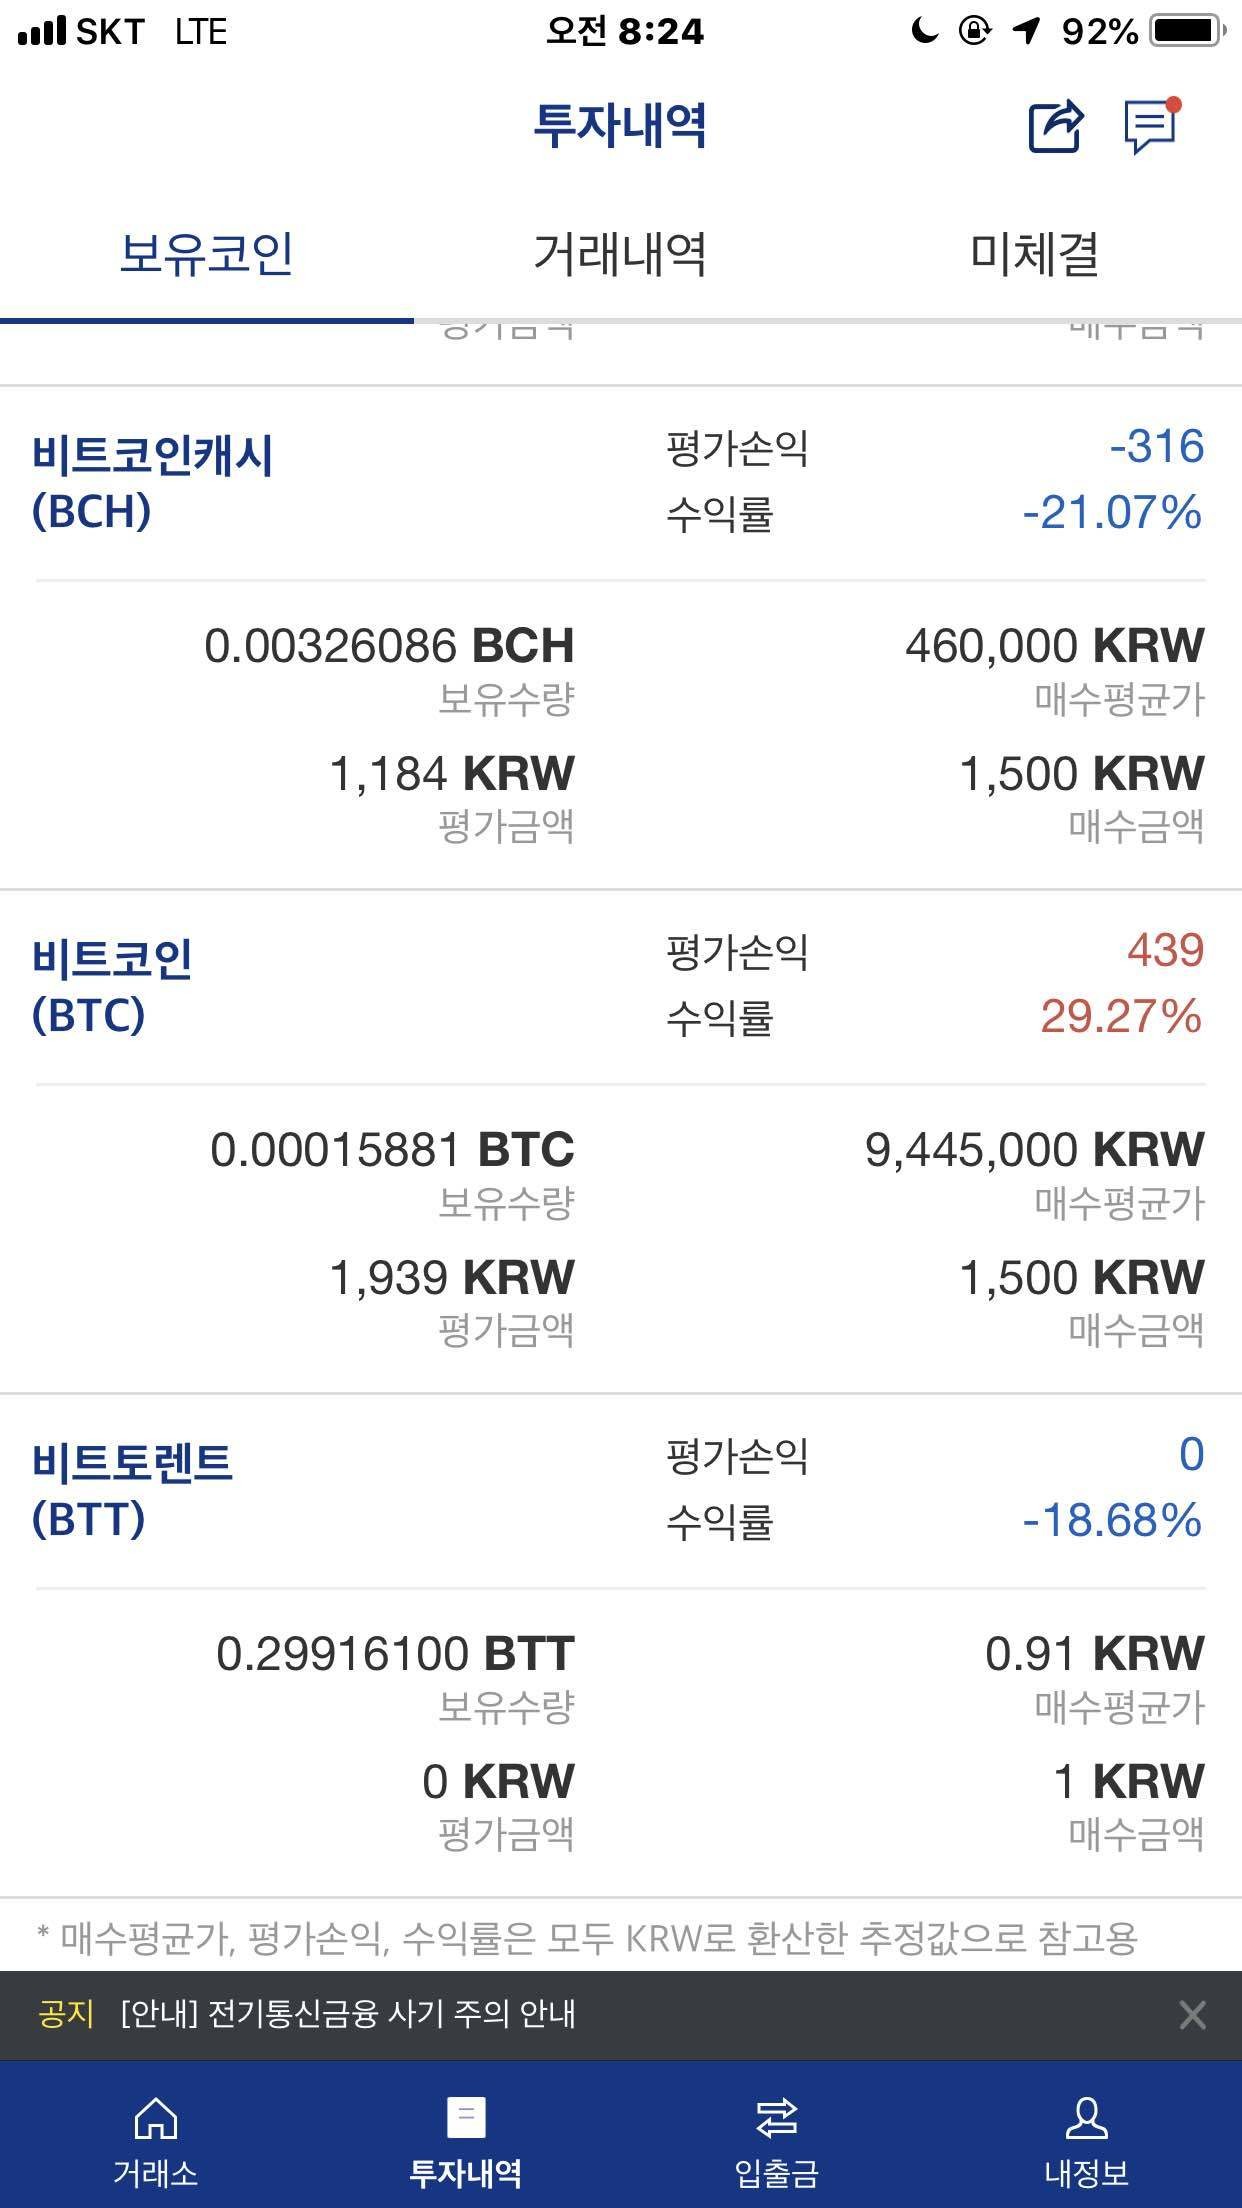Go to 거래소 home icon
The width and height of the screenshot is (1242, 2208).
tap(155, 2118)
